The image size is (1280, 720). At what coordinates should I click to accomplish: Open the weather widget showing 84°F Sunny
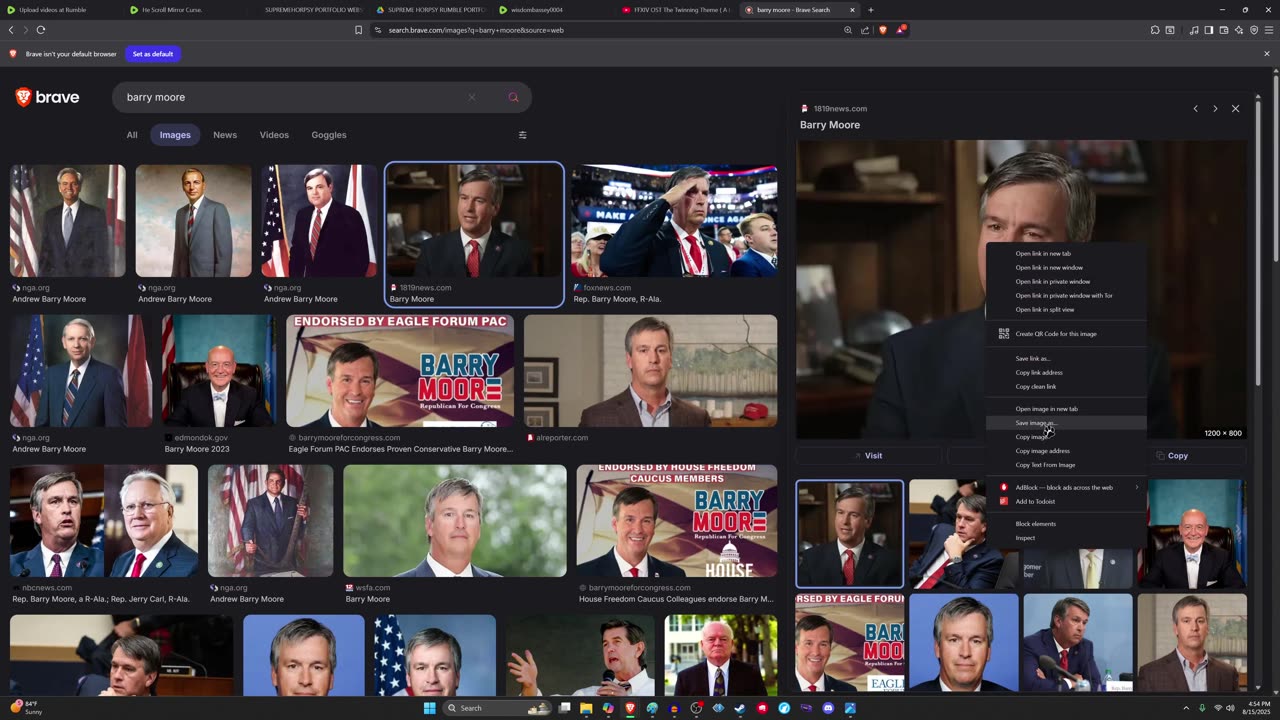pyautogui.click(x=27, y=708)
